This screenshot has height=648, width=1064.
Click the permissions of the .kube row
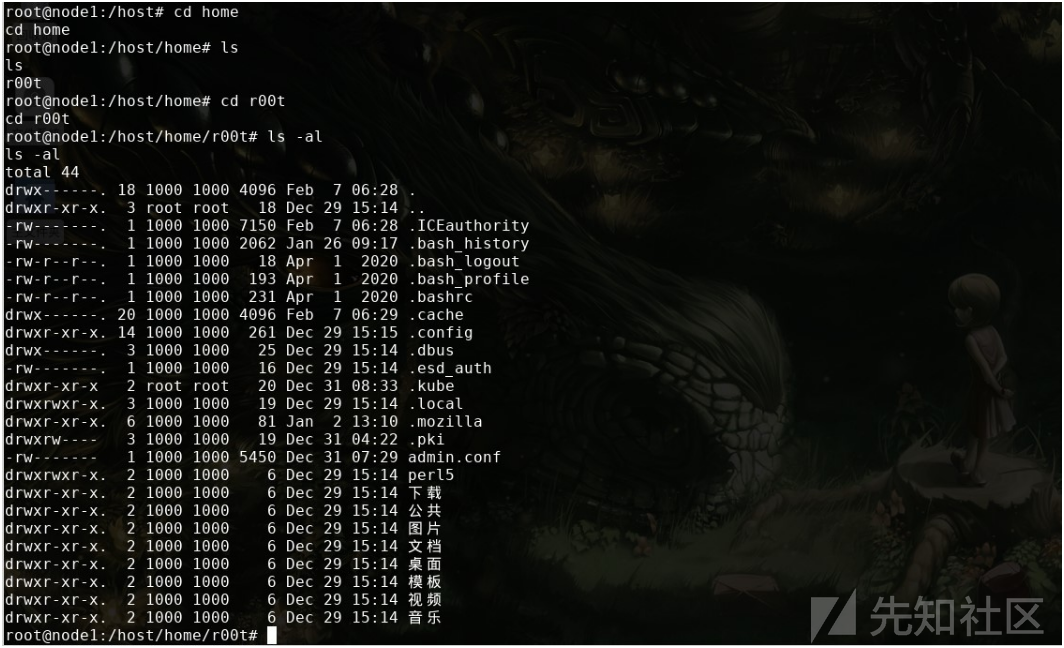click(x=52, y=385)
